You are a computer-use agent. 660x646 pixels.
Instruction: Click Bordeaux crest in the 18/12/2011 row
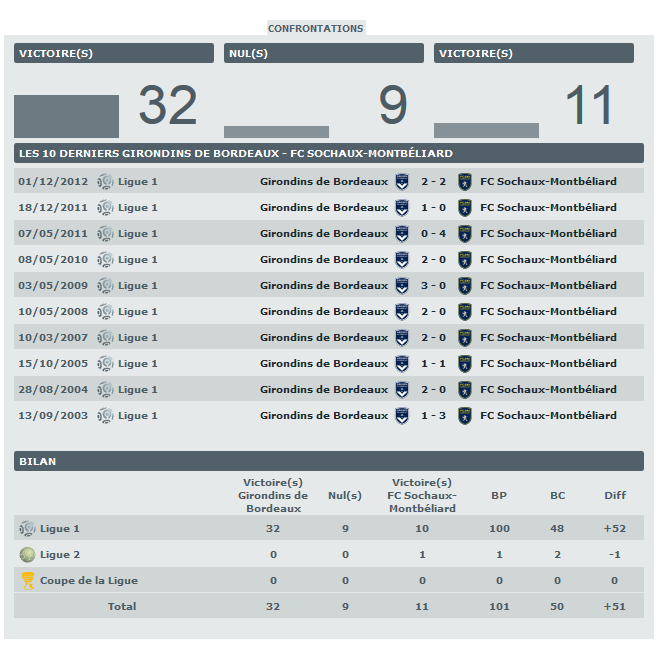click(402, 208)
